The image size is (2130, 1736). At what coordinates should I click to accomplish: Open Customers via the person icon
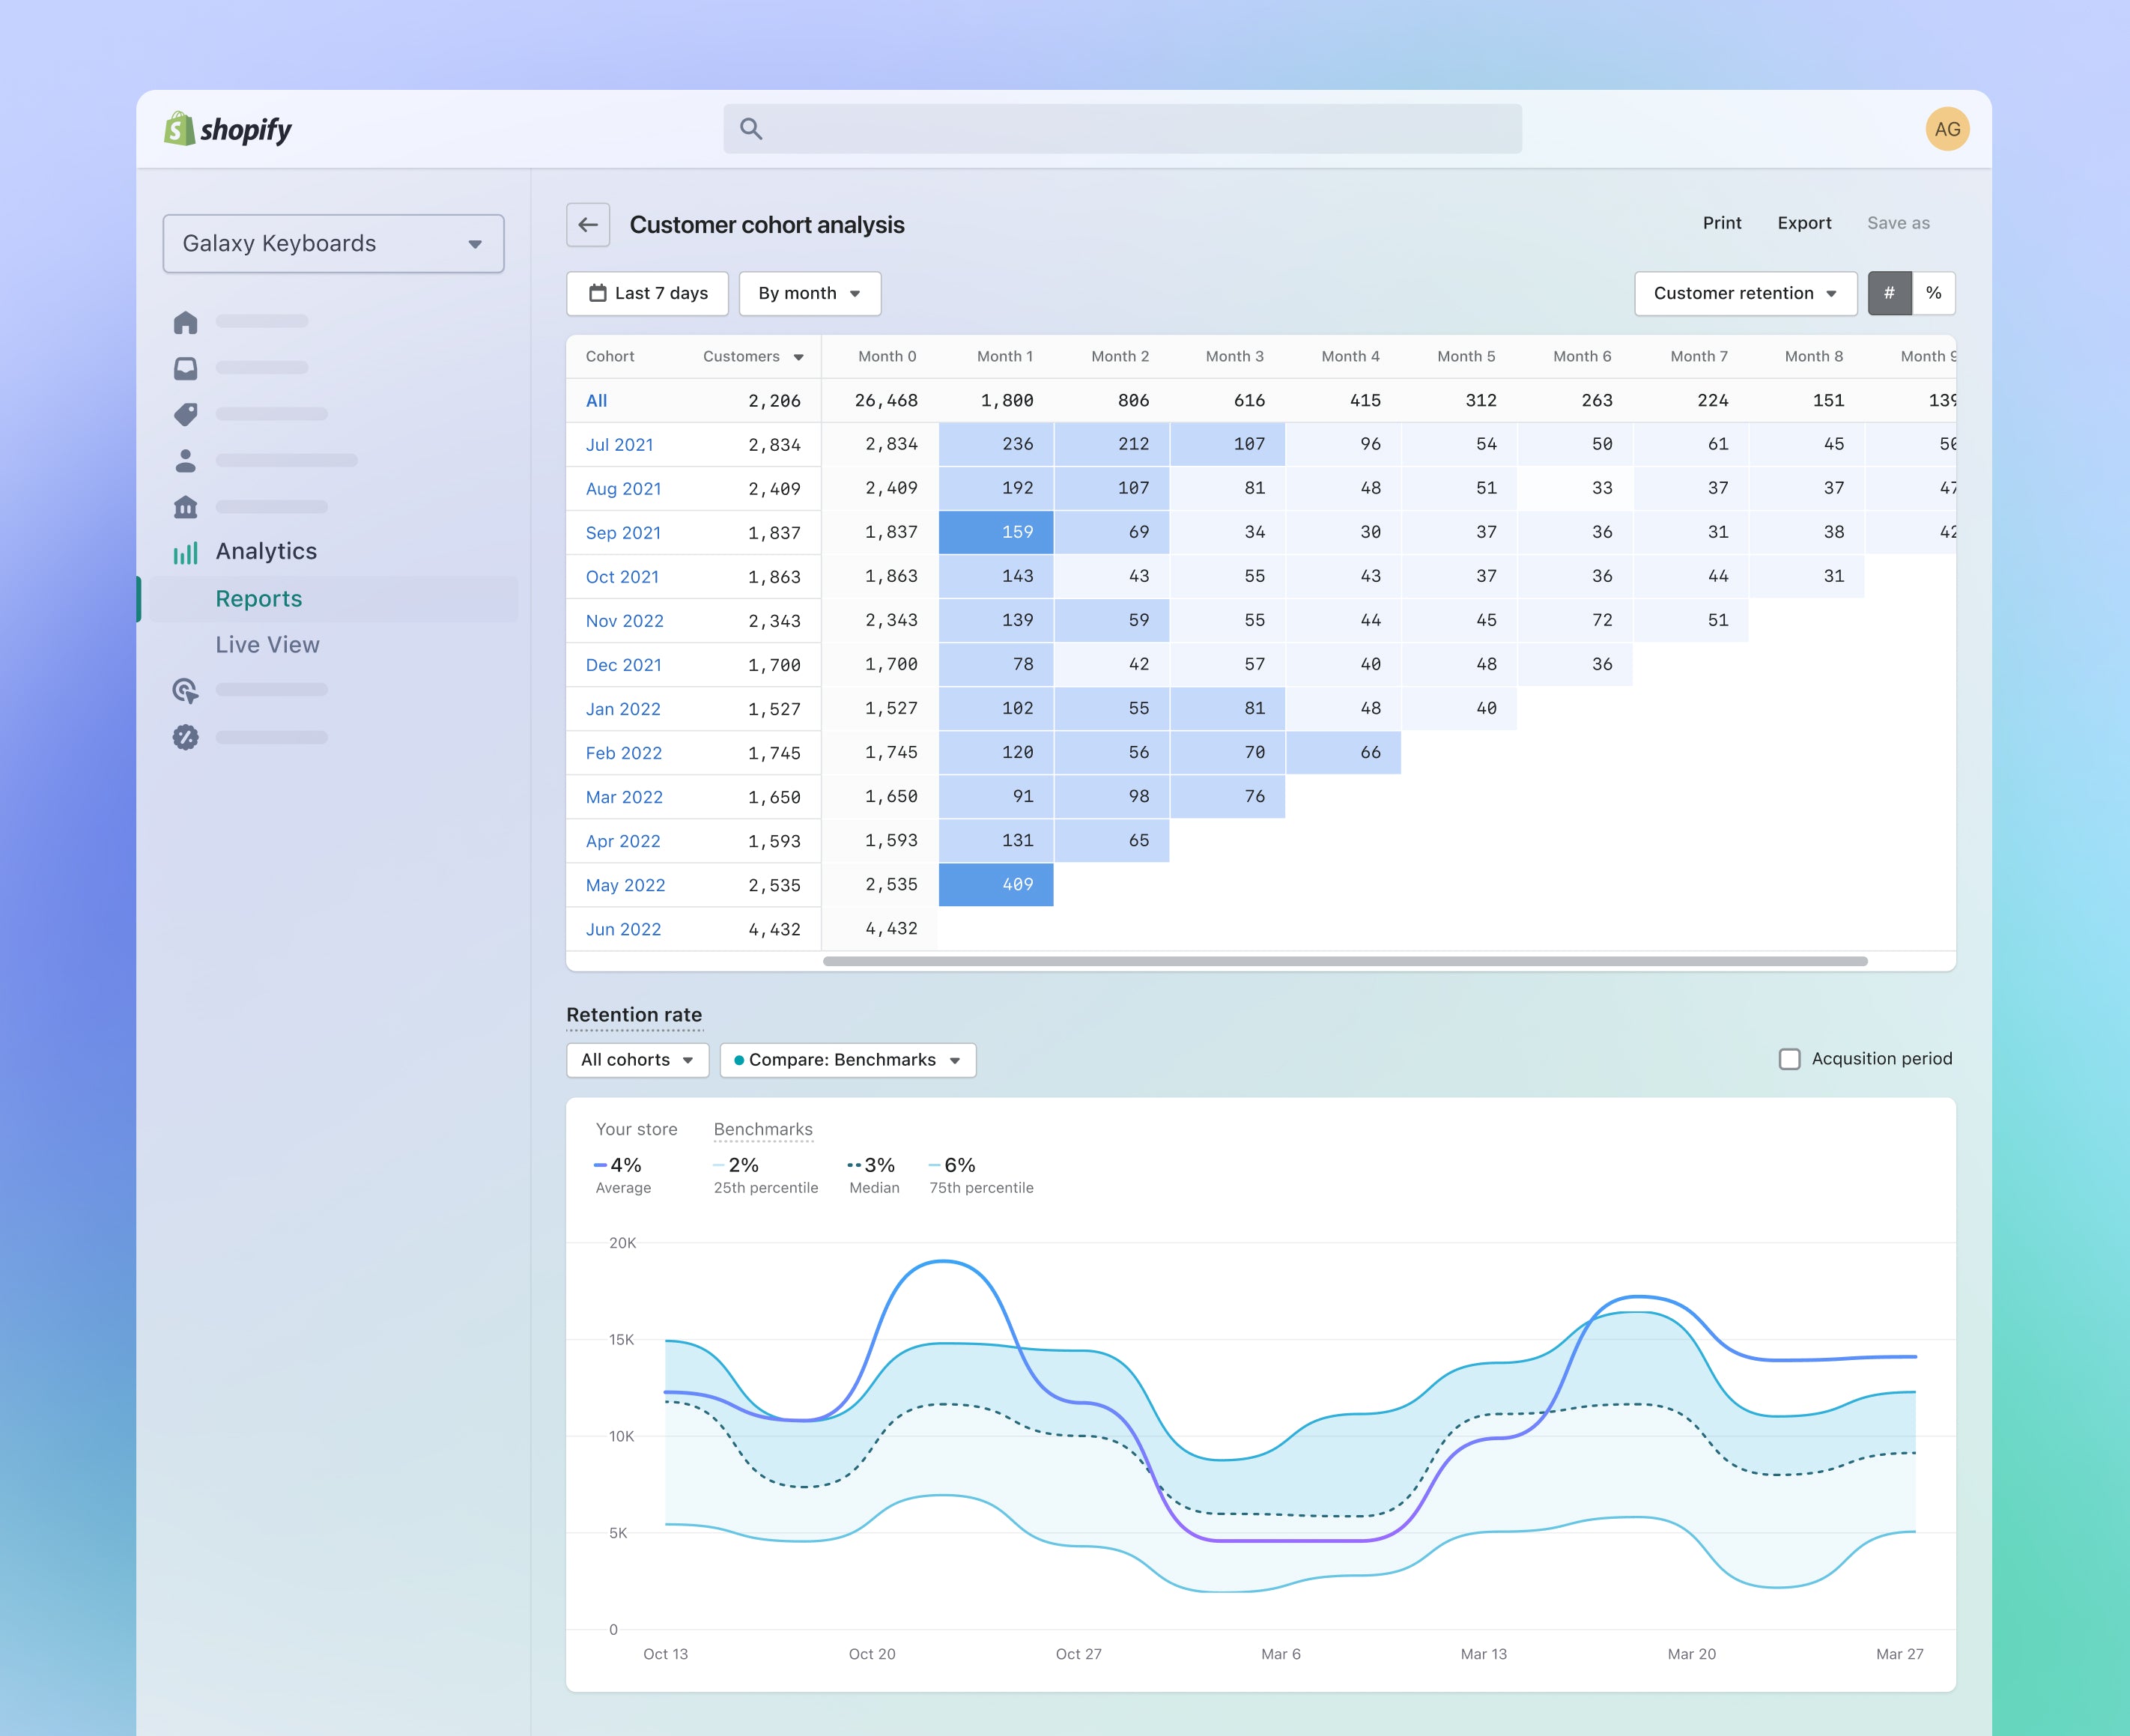[x=186, y=460]
